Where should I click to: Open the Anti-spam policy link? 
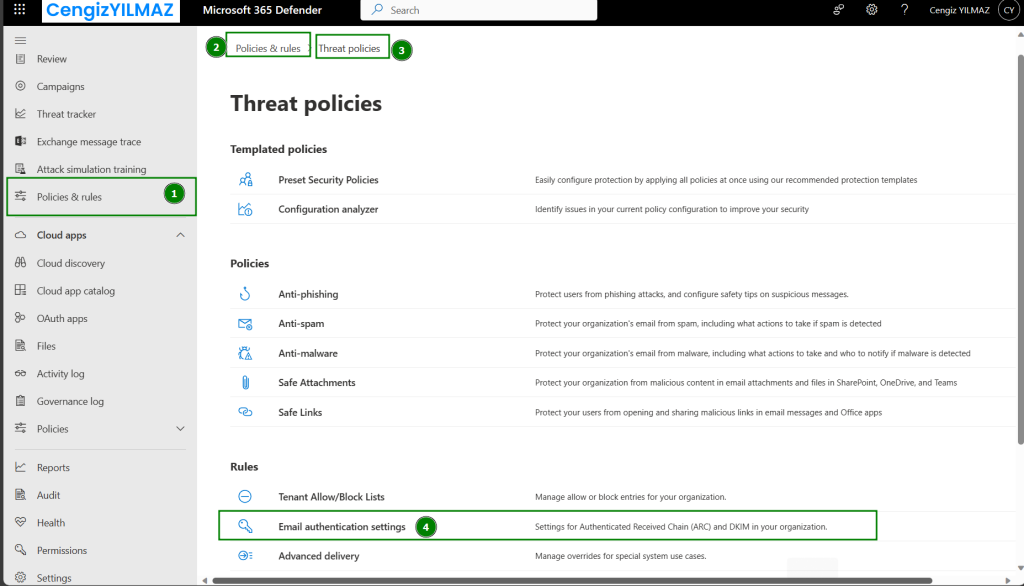pos(301,324)
